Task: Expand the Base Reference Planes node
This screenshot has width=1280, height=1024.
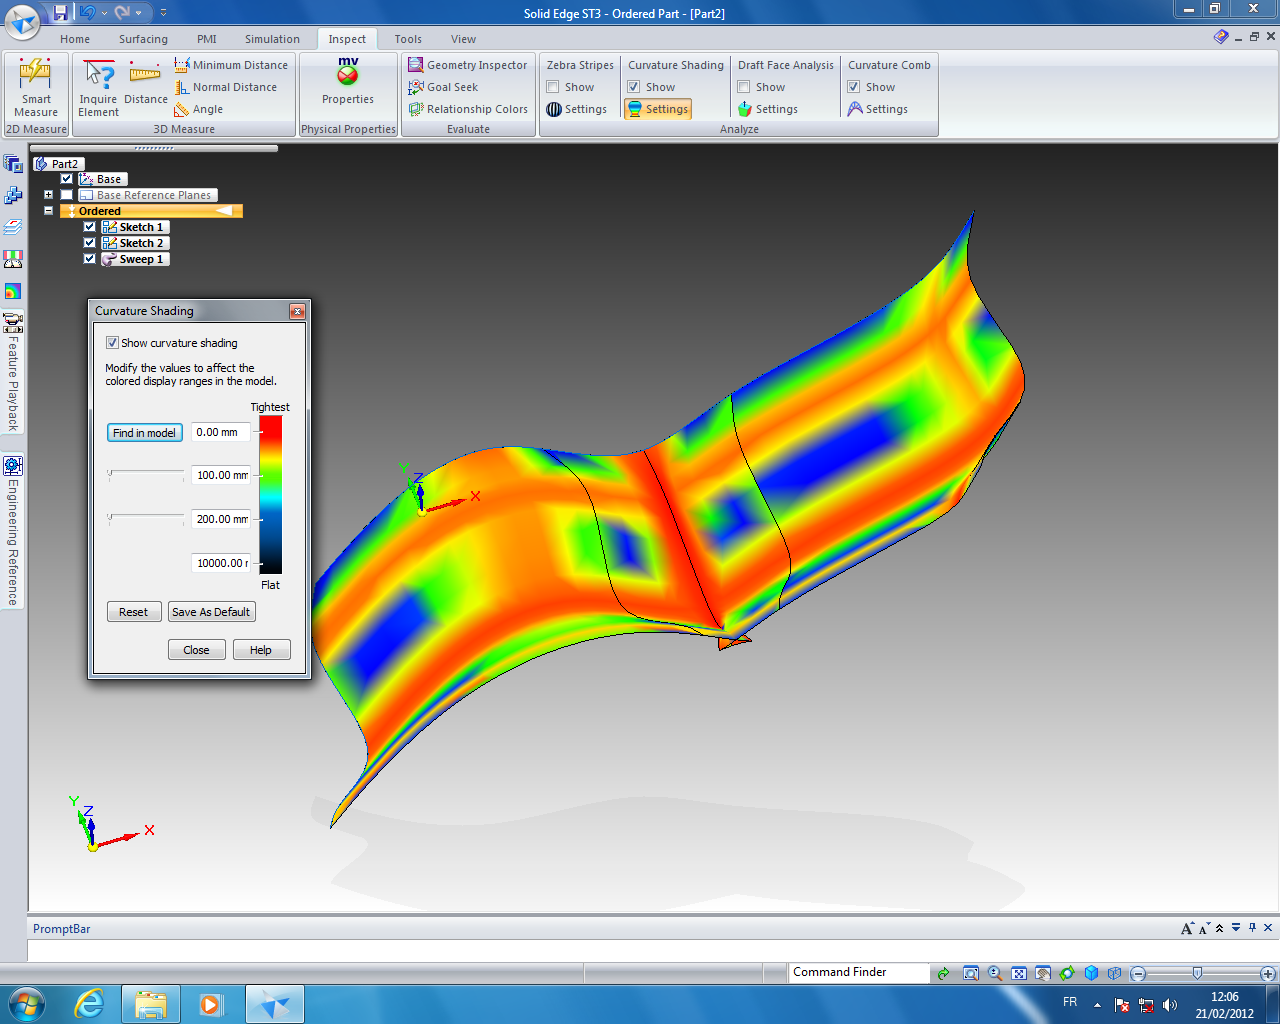Action: pos(48,195)
